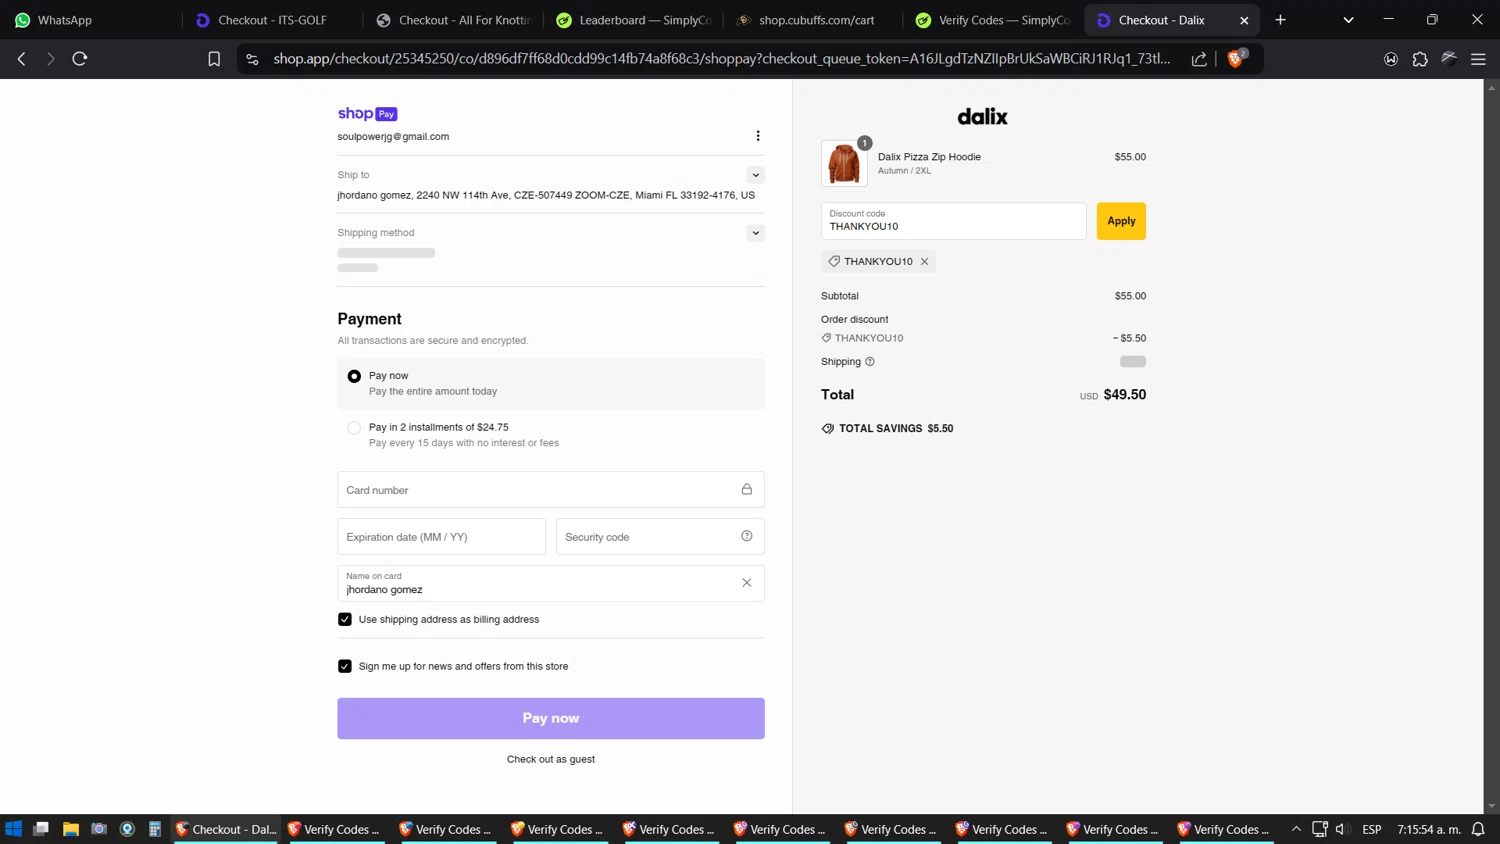This screenshot has width=1500, height=844.
Task: Open site settings icon in address bar
Action: pyautogui.click(x=252, y=59)
